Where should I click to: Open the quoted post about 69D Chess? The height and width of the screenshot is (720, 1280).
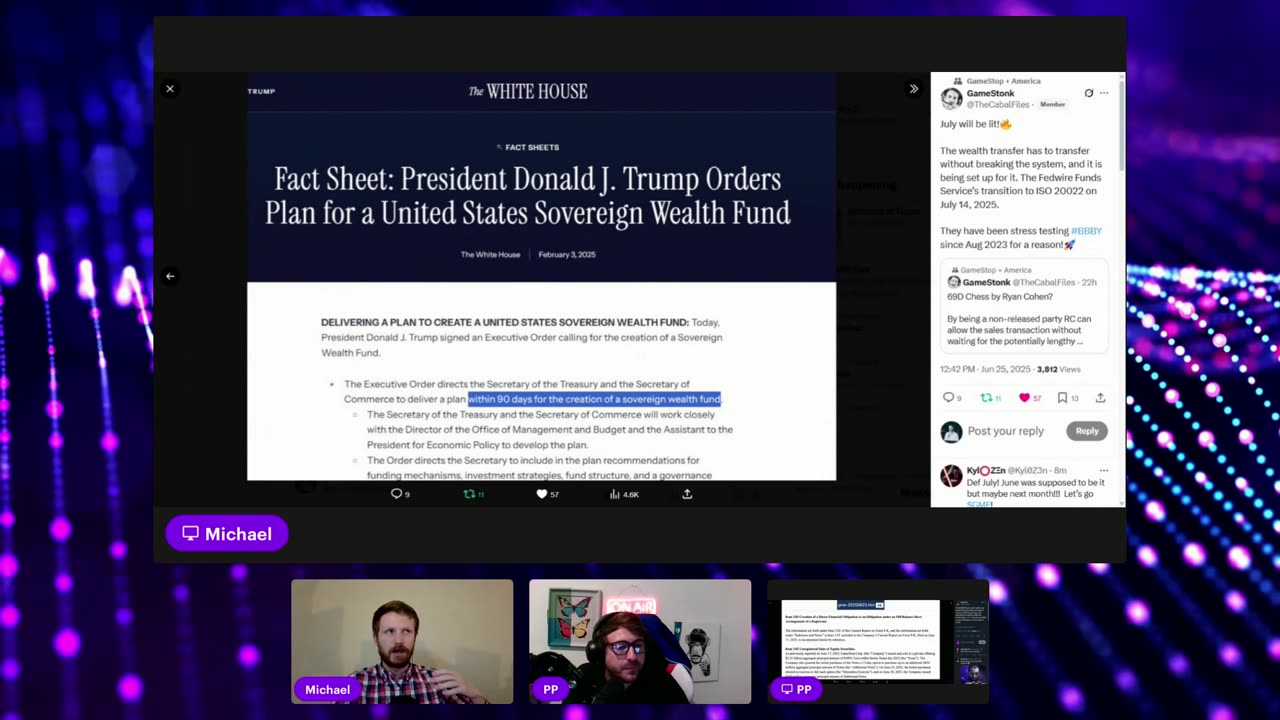click(x=1024, y=306)
